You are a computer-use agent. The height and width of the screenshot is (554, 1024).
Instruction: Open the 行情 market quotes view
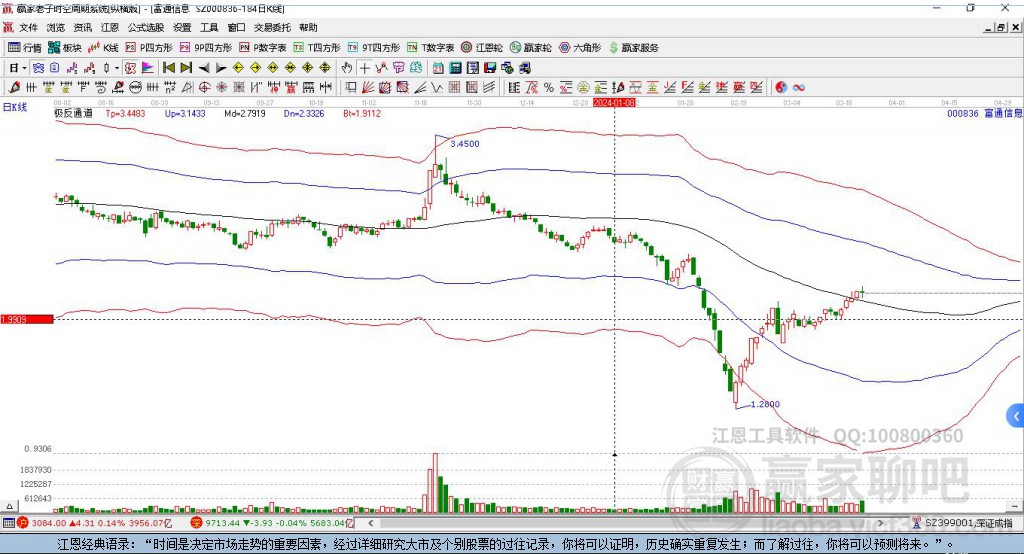pos(25,47)
